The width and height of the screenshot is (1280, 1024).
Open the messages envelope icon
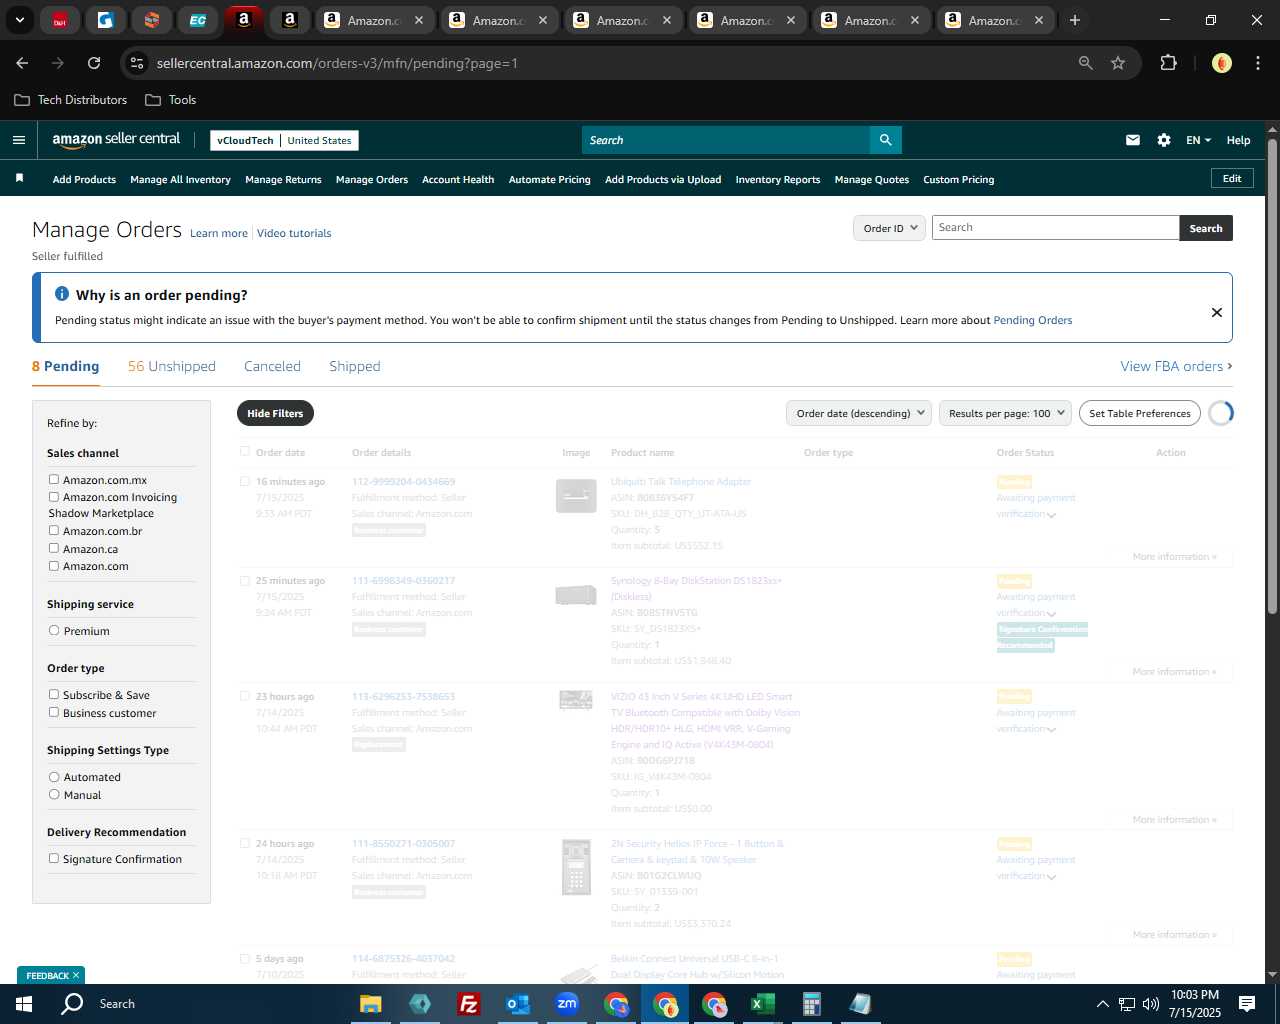[1133, 140]
